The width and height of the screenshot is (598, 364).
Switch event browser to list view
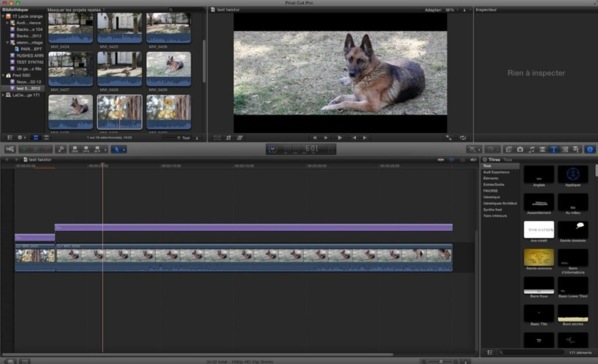pos(46,137)
